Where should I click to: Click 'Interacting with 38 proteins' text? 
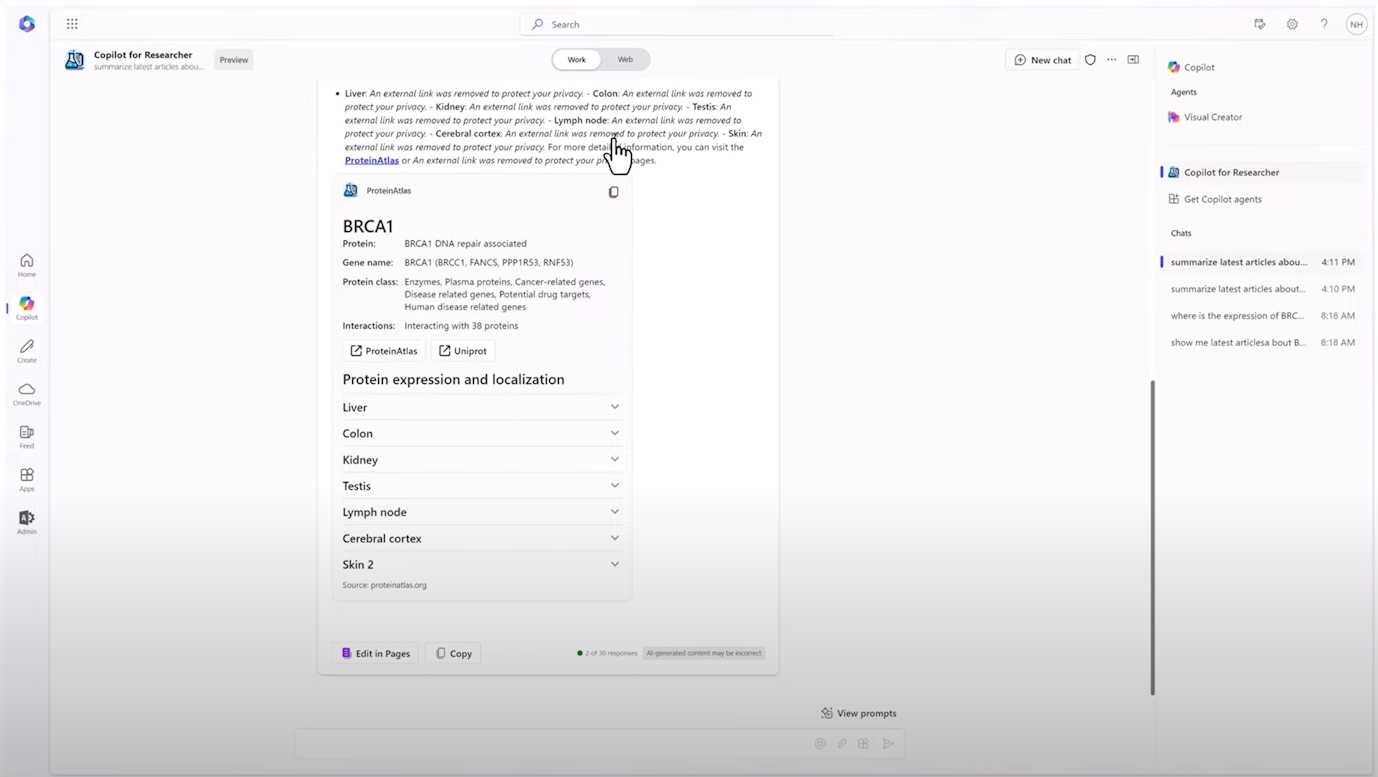tap(461, 326)
